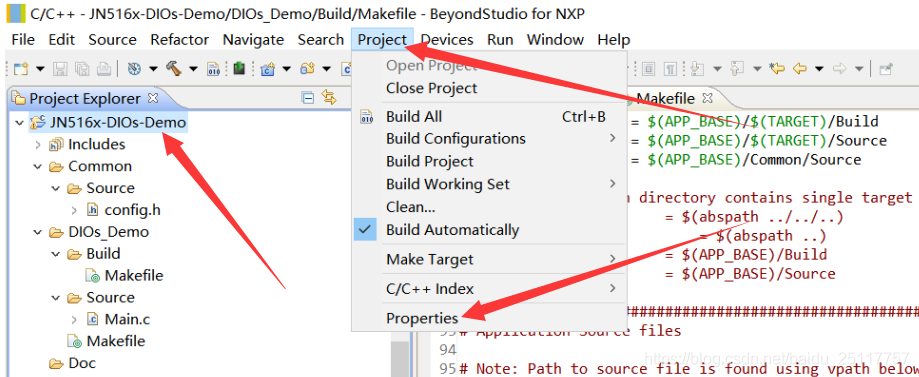
Task: Click the Forward navigation arrow icon
Action: pos(840,69)
